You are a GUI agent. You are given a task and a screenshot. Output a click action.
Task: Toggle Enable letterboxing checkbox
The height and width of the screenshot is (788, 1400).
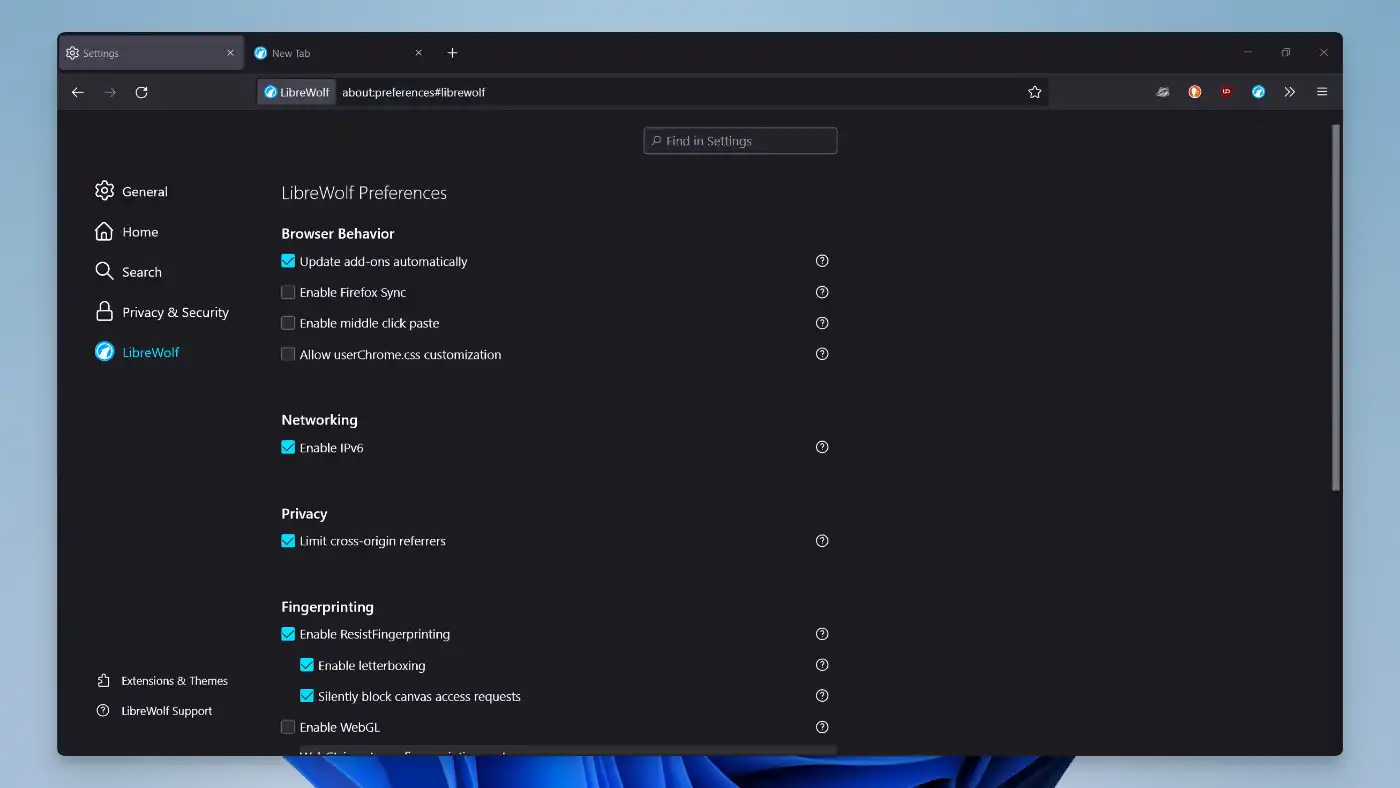point(307,665)
